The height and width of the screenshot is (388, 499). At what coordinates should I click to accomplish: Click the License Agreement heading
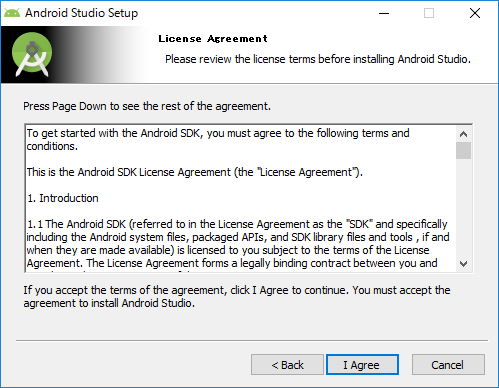point(213,39)
